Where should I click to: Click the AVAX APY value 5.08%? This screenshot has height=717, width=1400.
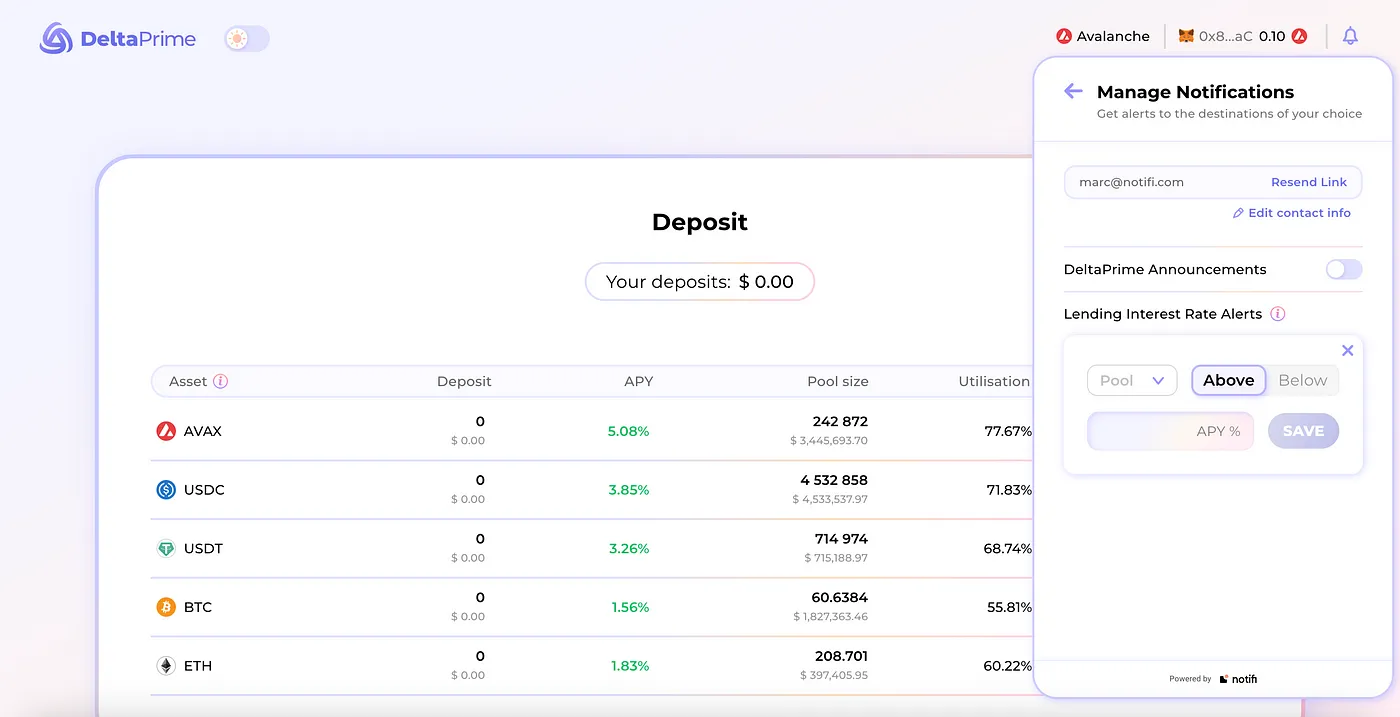pos(628,431)
